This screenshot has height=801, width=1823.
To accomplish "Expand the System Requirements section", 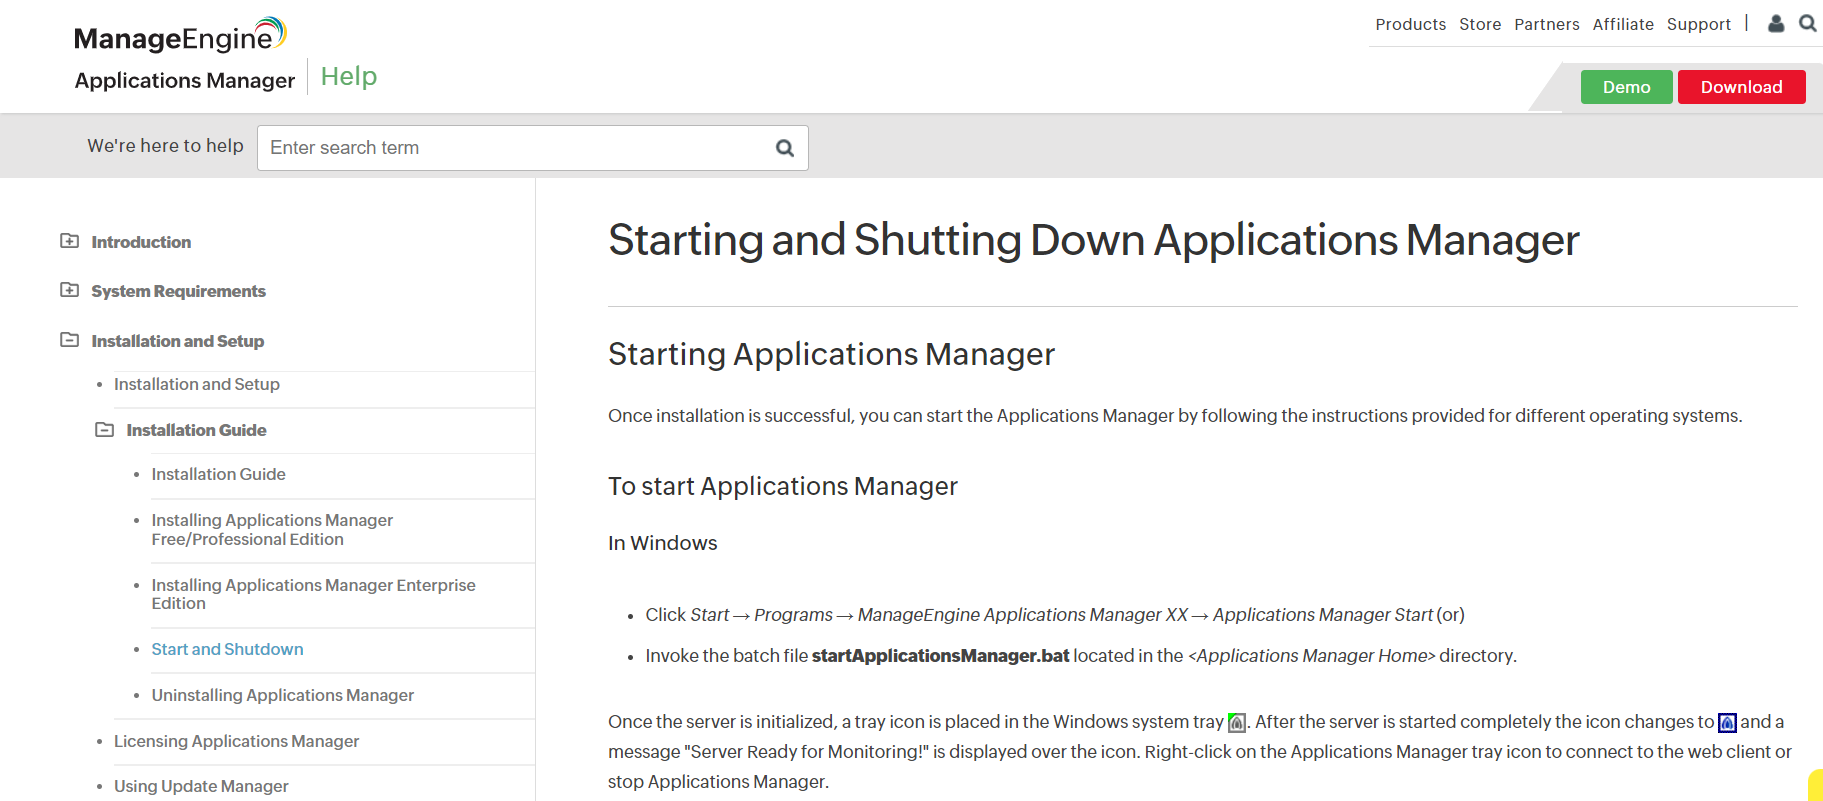I will (x=69, y=290).
